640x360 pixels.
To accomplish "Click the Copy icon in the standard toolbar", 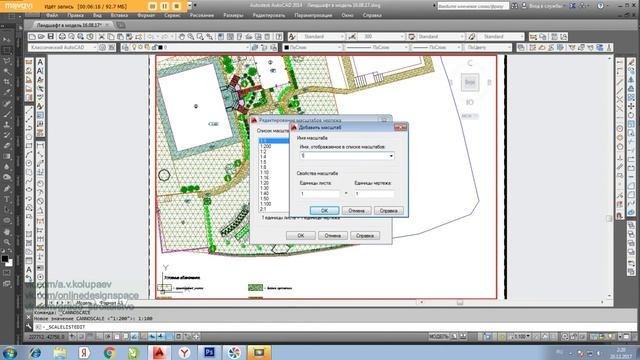I will (111, 37).
